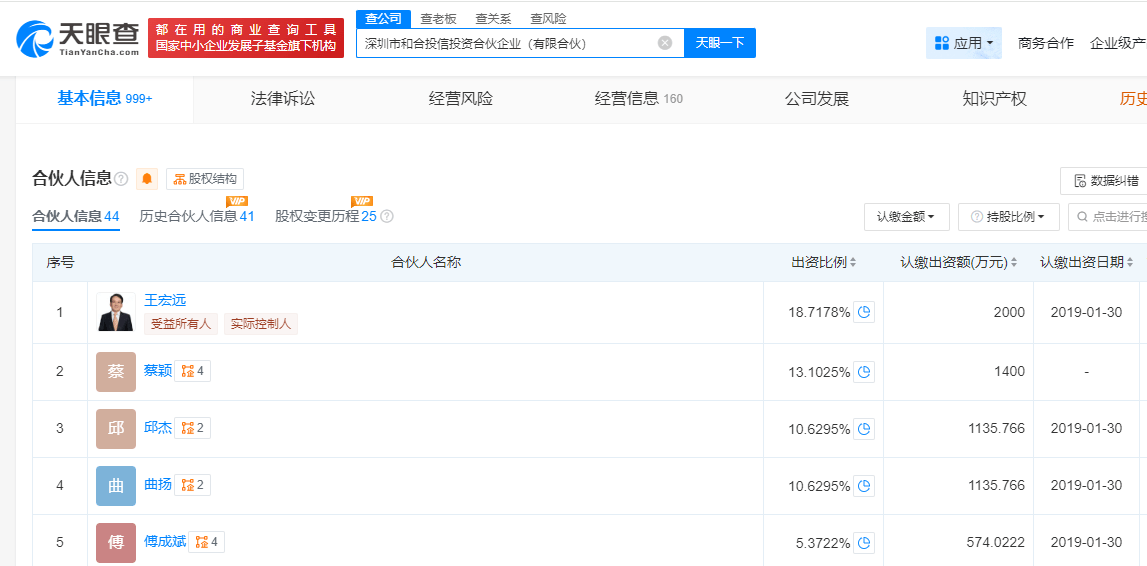This screenshot has width=1147, height=566.
Task: Click the 574.0222 contribution amount
Action: click(x=995, y=543)
